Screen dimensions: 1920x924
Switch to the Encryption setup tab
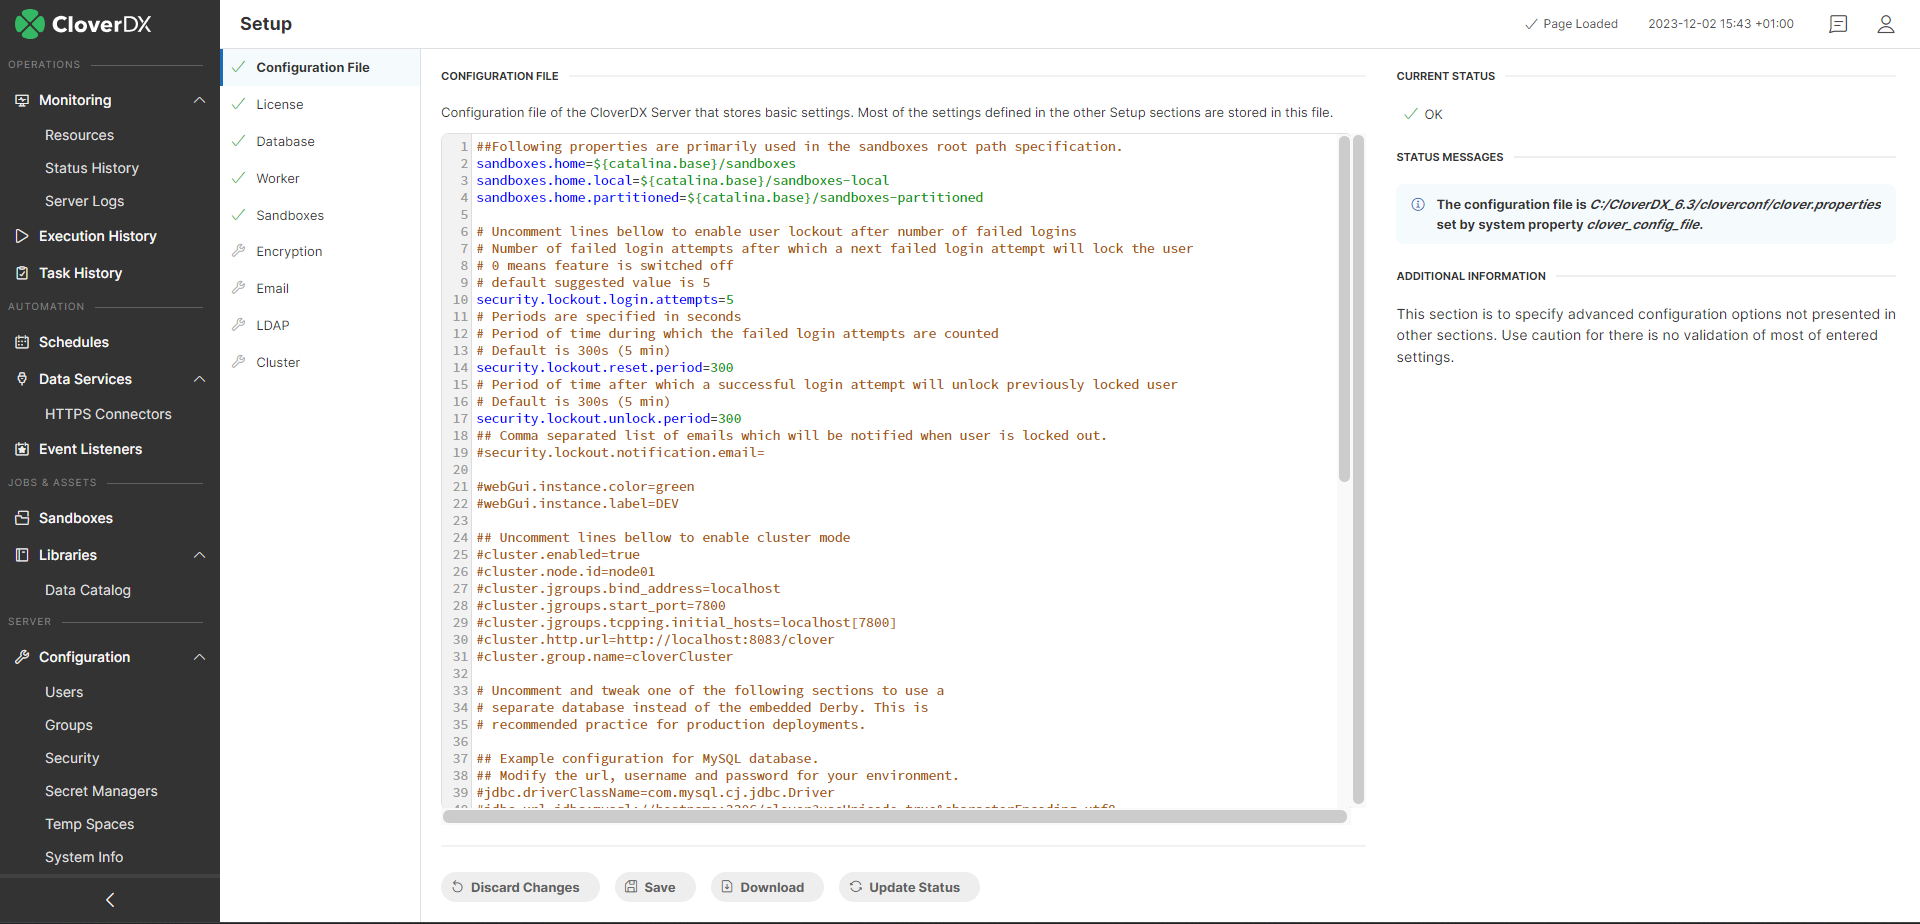[x=289, y=252]
